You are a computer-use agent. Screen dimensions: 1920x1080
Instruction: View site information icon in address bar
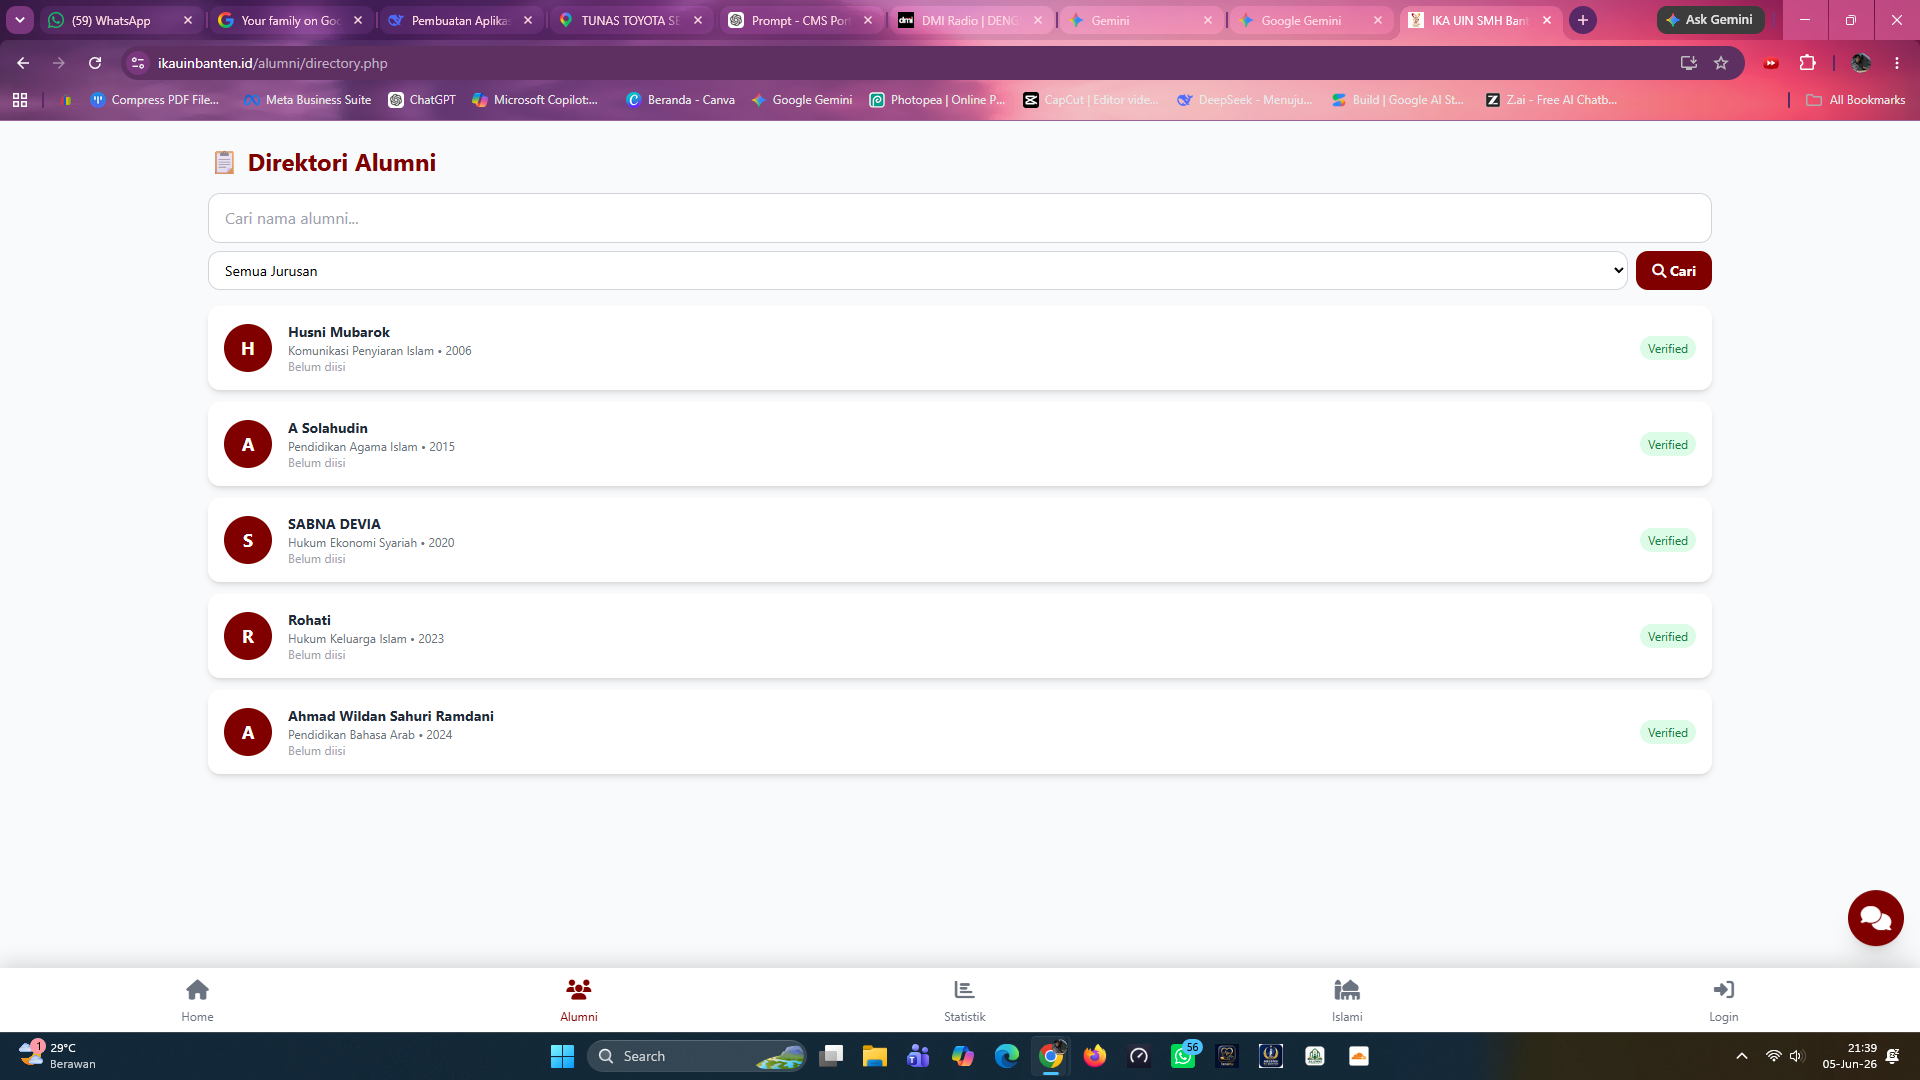coord(138,63)
